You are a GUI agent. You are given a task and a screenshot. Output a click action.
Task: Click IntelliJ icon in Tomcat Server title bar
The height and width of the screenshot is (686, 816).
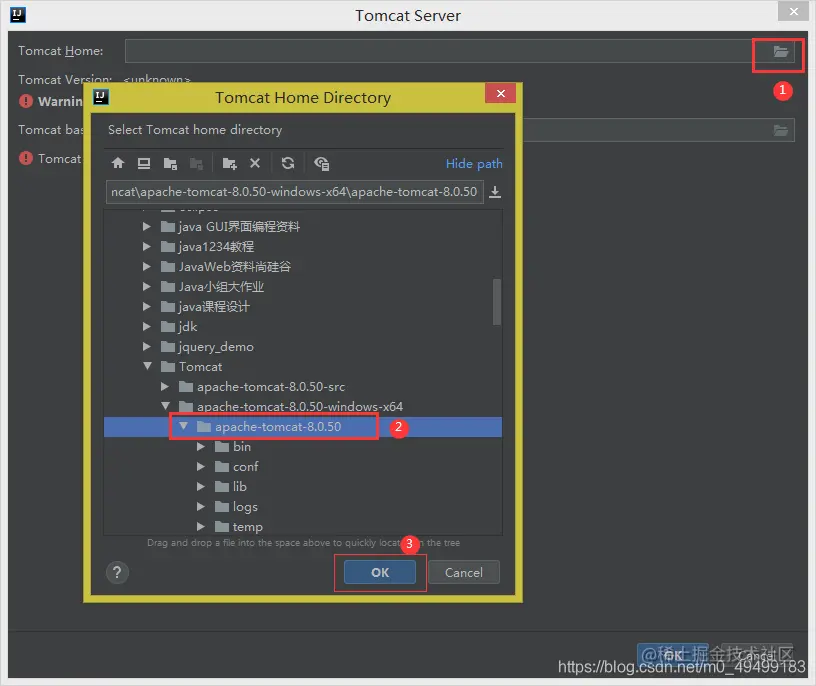pyautogui.click(x=18, y=15)
